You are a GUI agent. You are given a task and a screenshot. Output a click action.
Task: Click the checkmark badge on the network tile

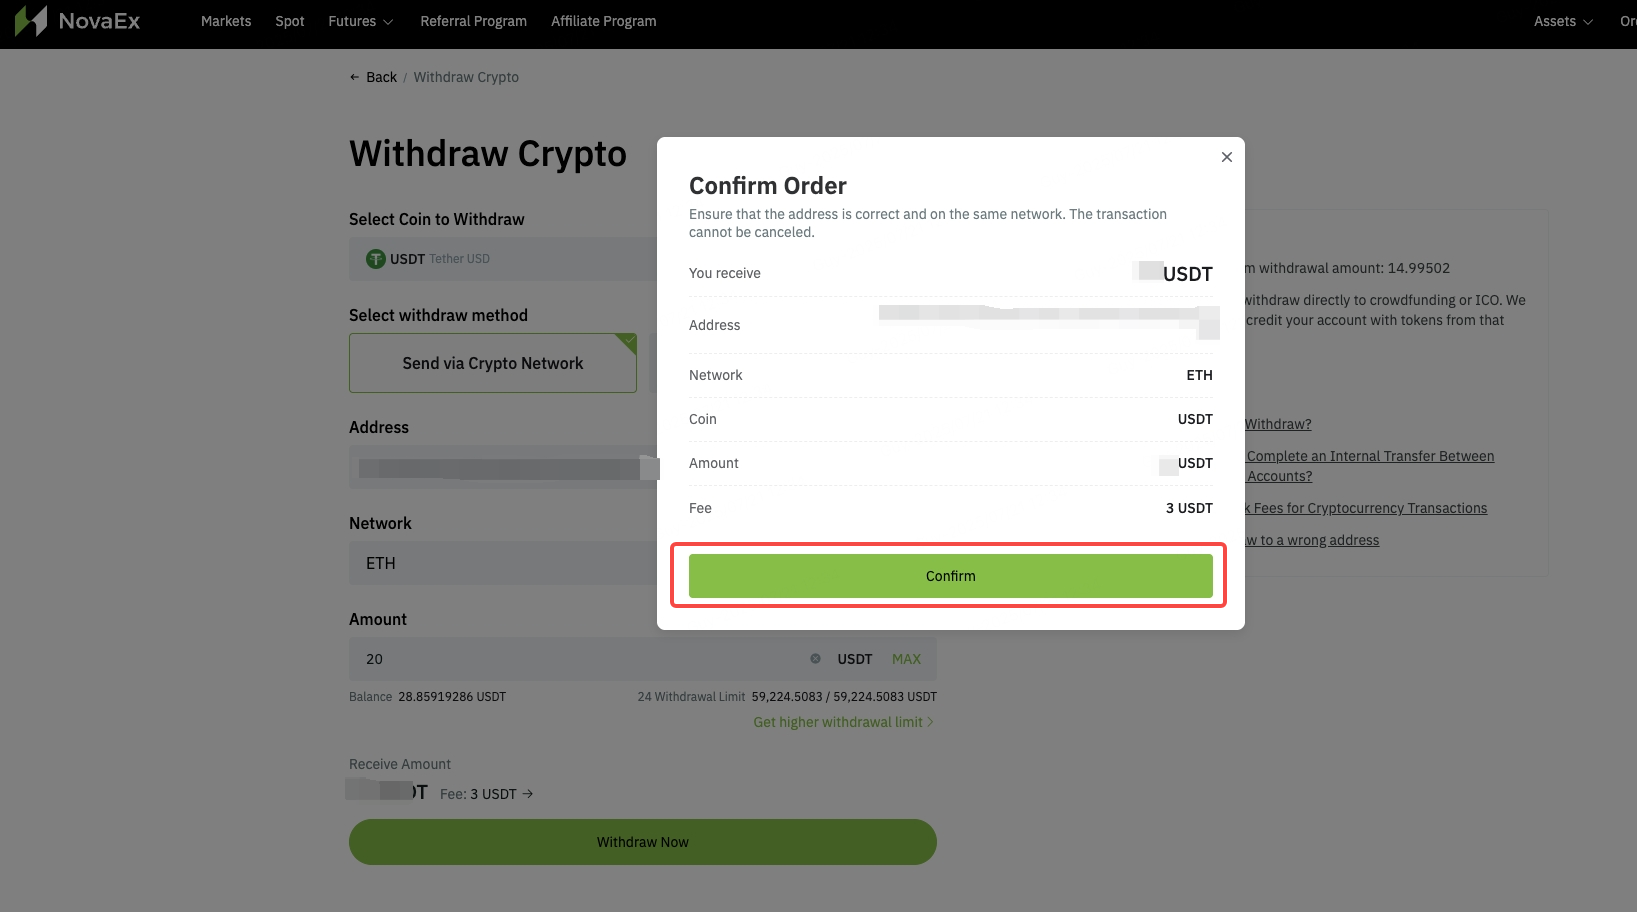click(628, 340)
